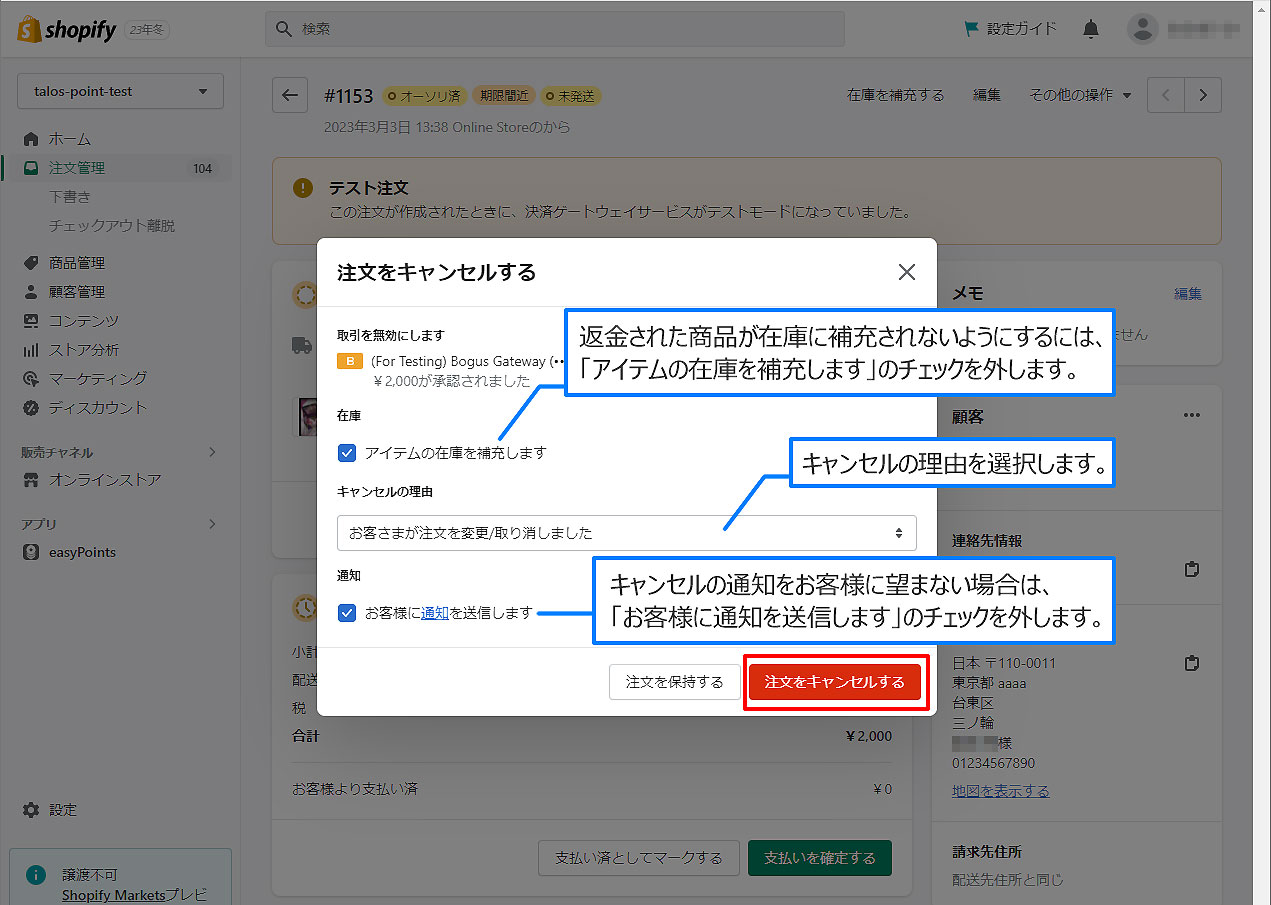Click the 通知 link in the dialog
The width and height of the screenshot is (1271, 905).
(434, 613)
